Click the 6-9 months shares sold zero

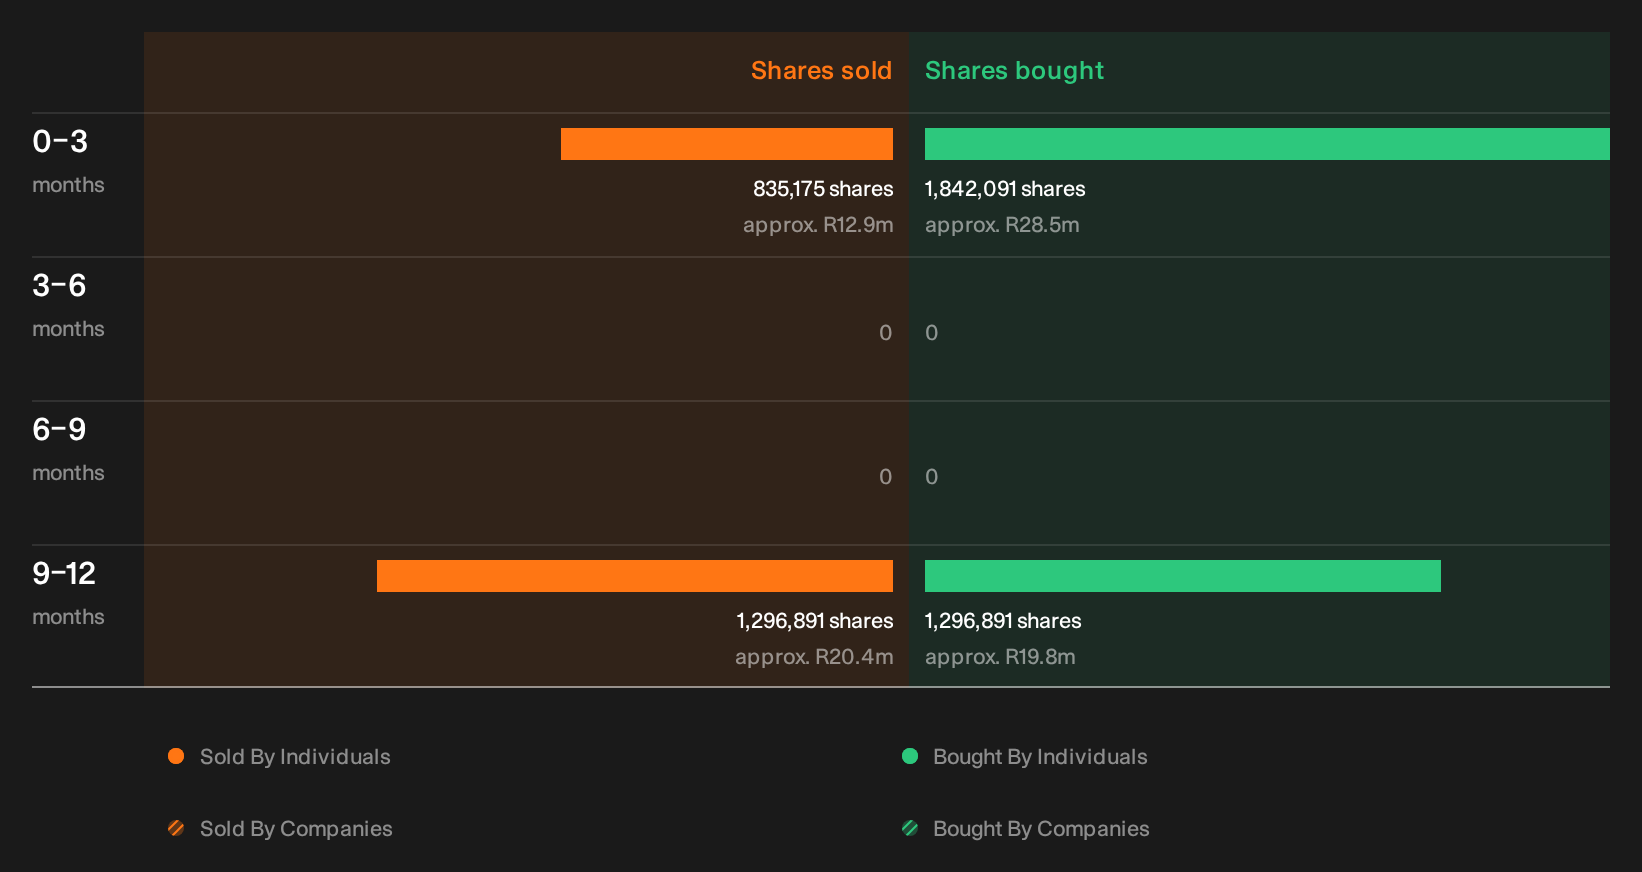pos(886,477)
